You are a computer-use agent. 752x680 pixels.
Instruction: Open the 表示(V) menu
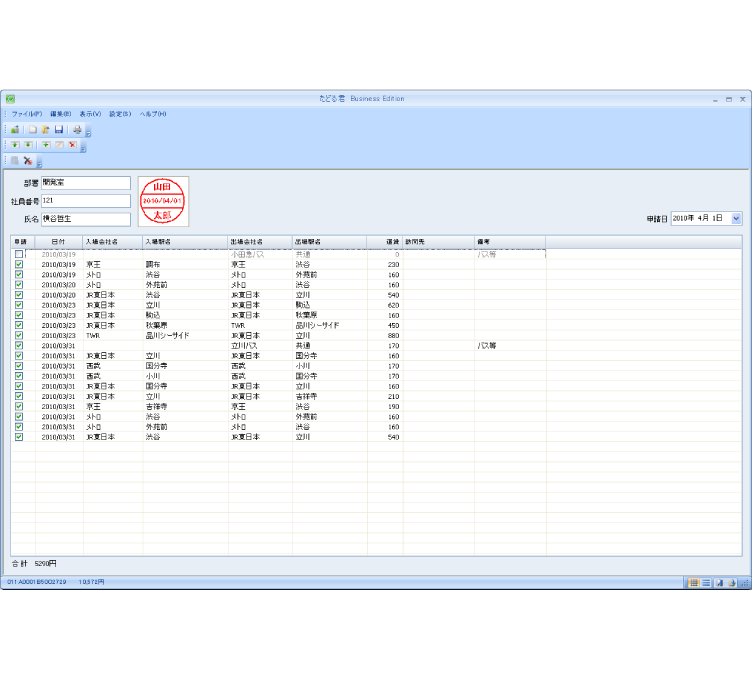tap(90, 114)
